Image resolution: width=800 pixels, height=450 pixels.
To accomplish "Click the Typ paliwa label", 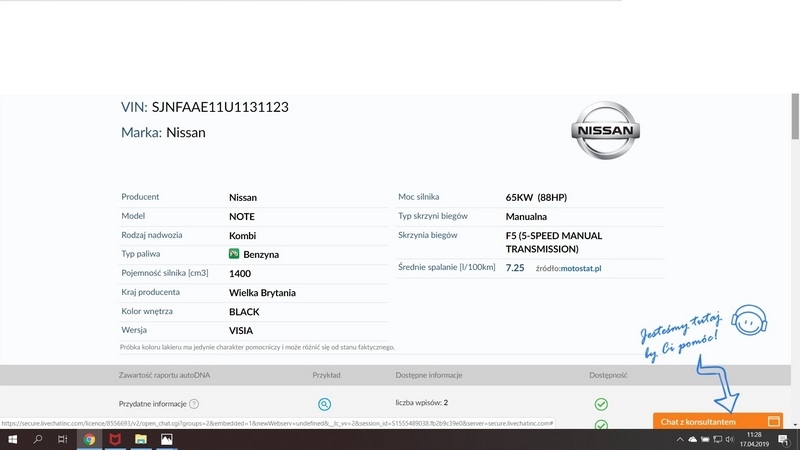I will click(141, 254).
